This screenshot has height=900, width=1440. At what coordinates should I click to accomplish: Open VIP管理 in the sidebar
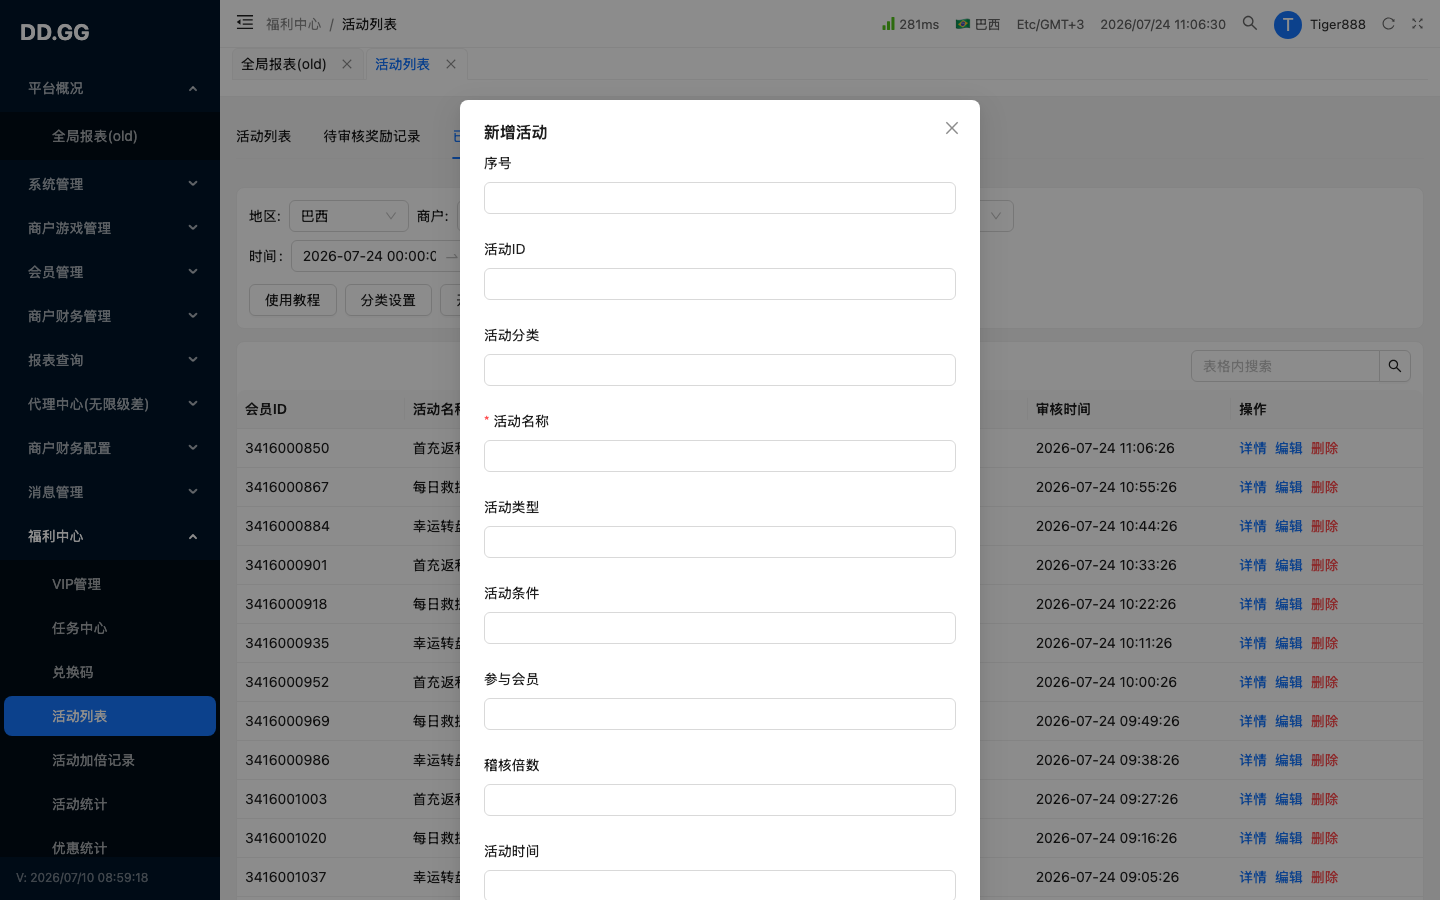[x=110, y=584]
